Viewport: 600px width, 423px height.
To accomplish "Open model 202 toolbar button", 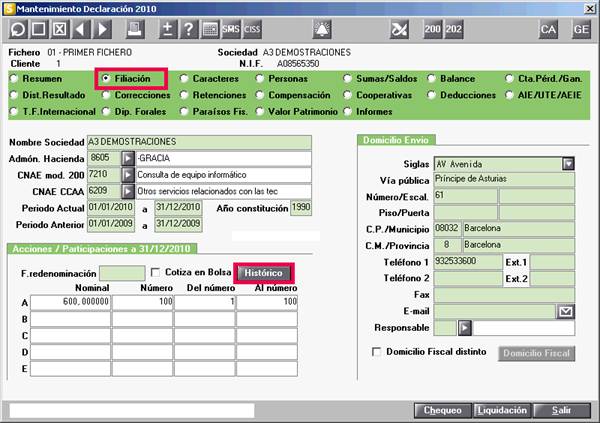I will pos(454,29).
